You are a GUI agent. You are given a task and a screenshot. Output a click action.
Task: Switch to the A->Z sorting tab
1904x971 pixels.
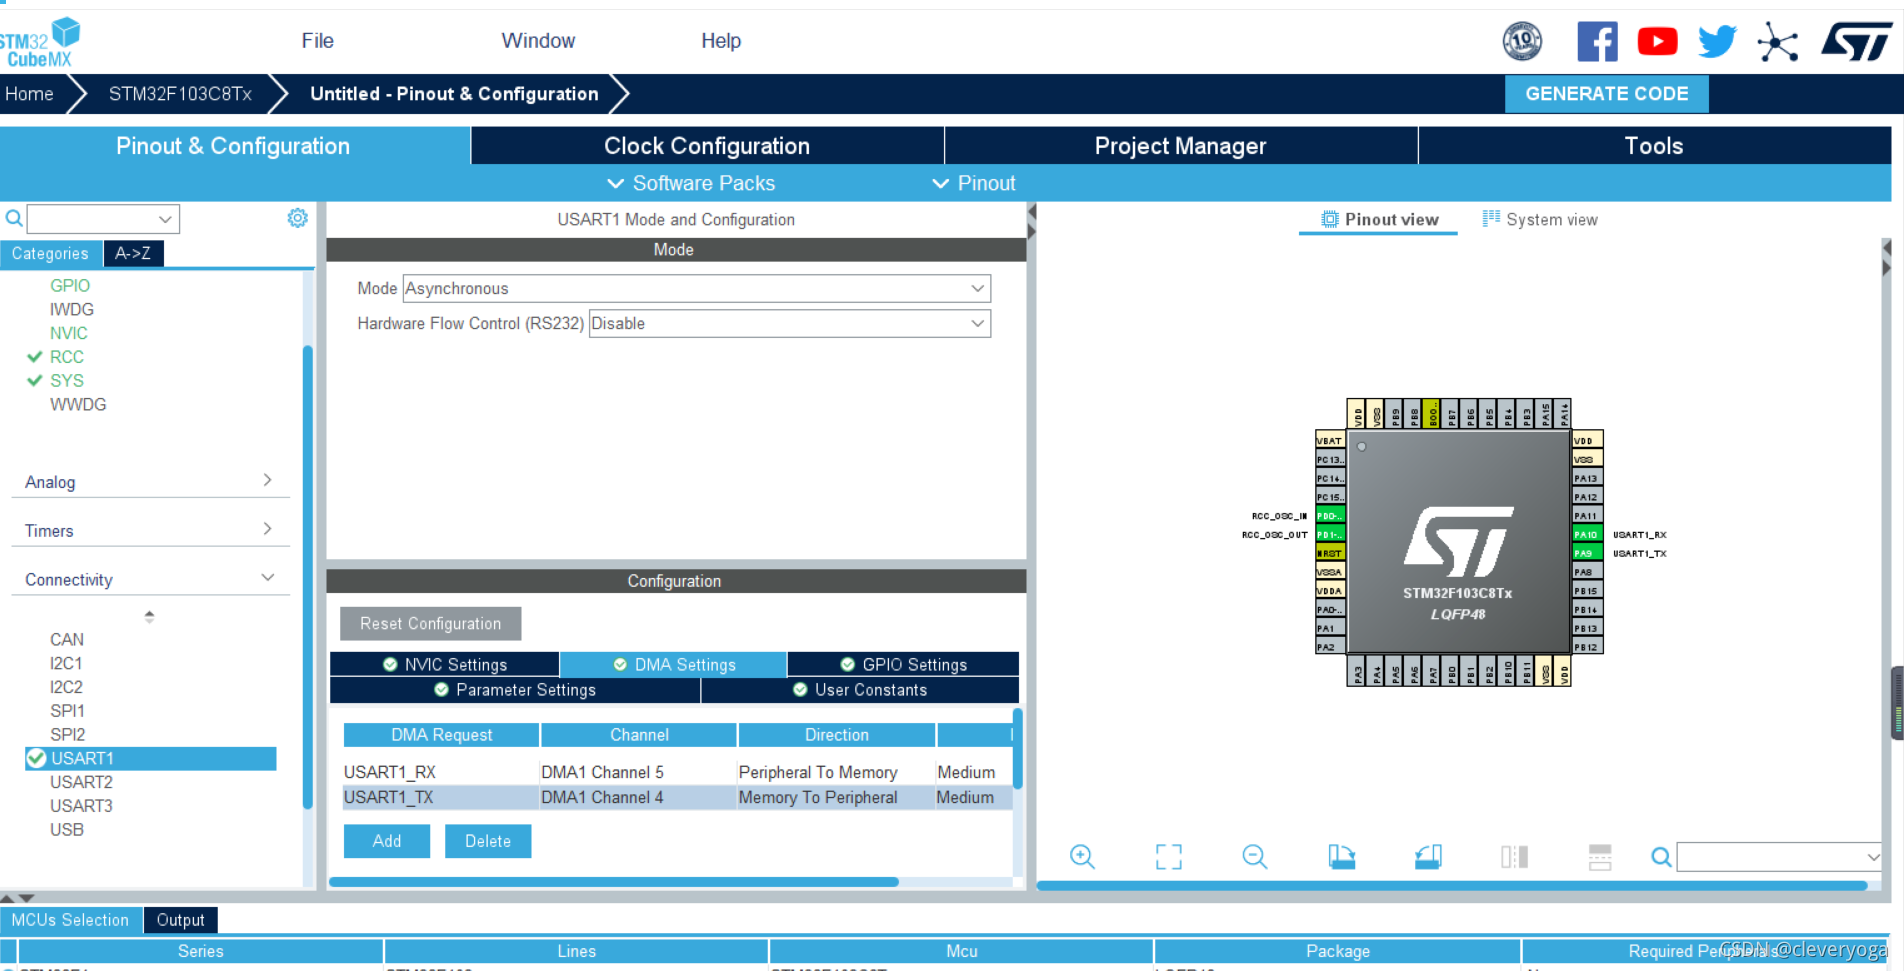pos(133,253)
